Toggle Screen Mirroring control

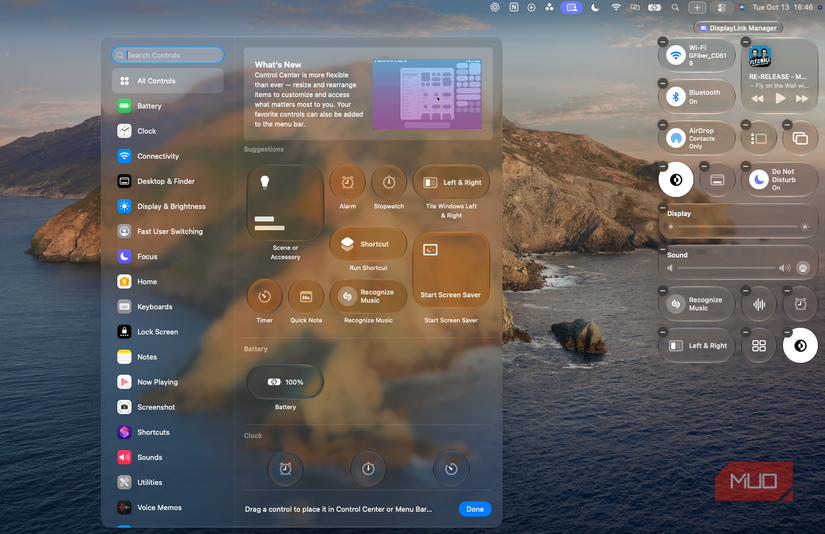click(800, 138)
